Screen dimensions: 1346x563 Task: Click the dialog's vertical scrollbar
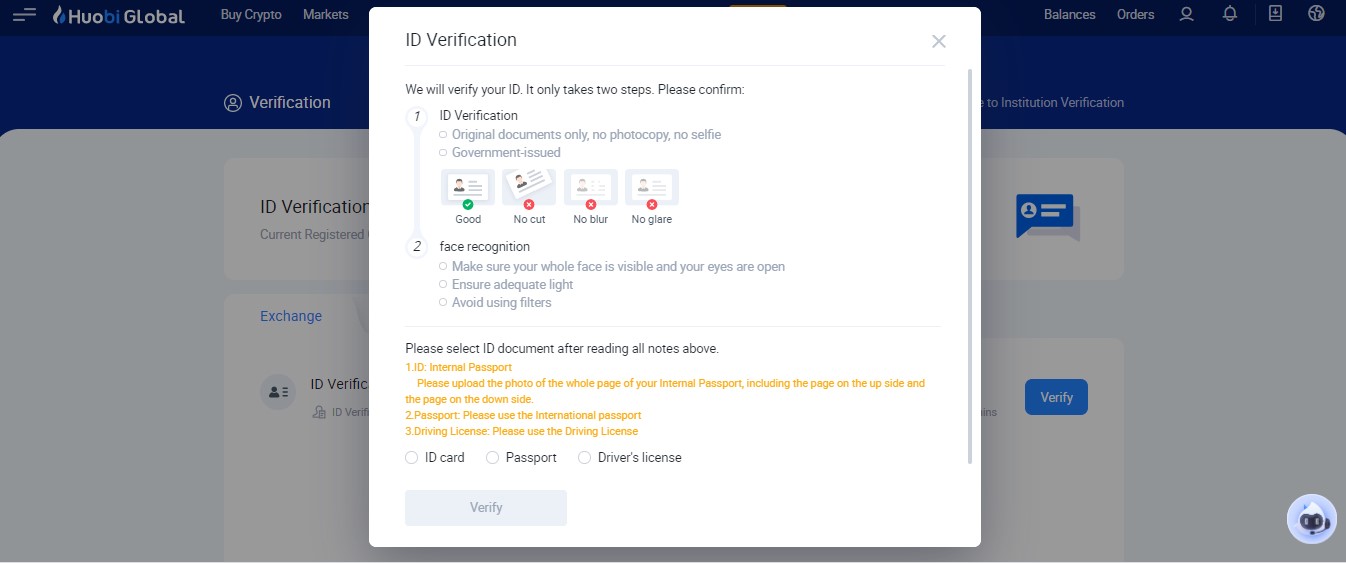point(969,266)
